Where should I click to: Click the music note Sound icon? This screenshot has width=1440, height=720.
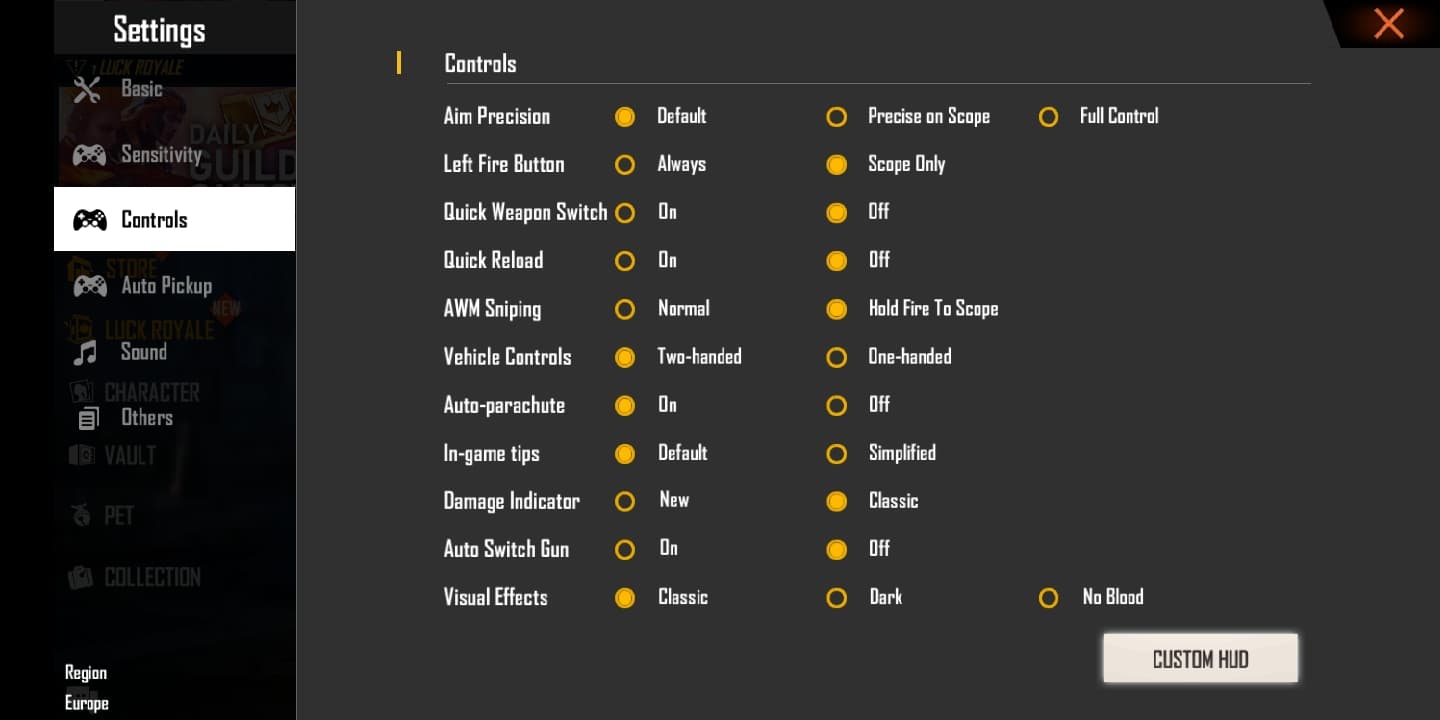[x=87, y=352]
